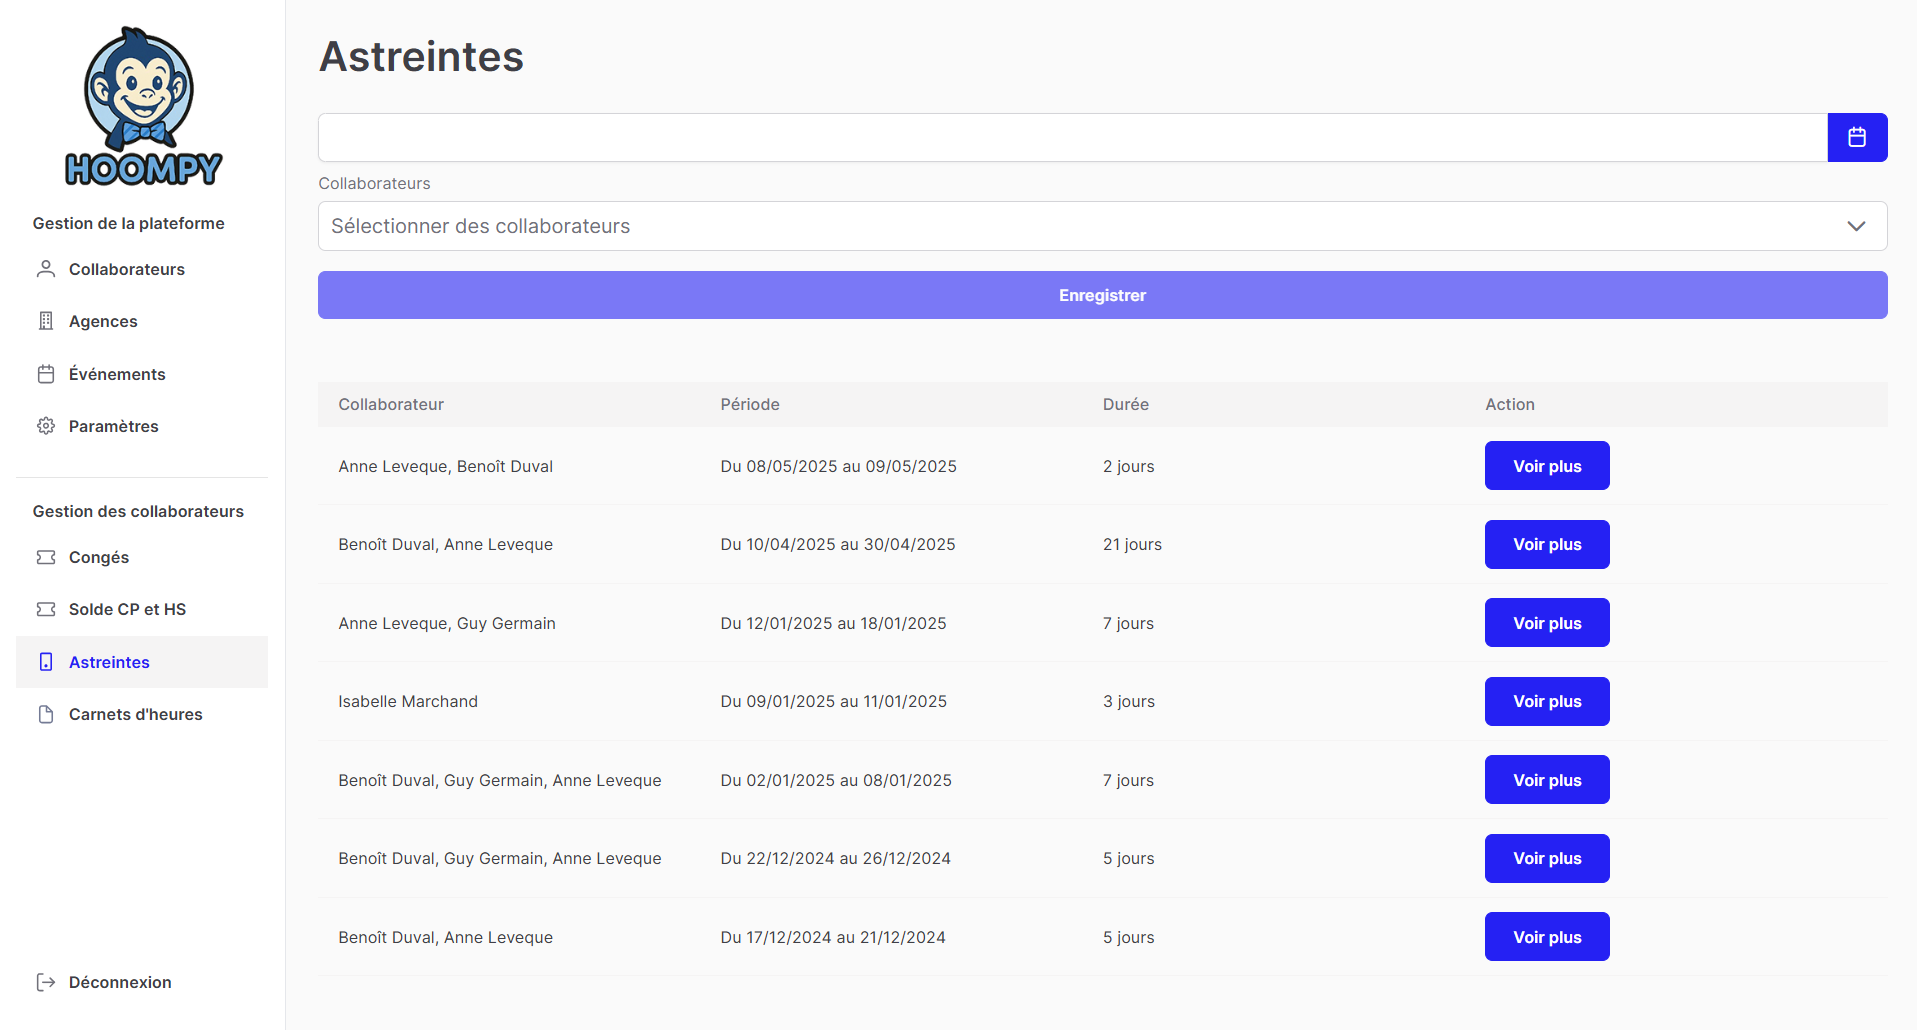View details for Isabelle Marchand's astreinte

tap(1546, 701)
